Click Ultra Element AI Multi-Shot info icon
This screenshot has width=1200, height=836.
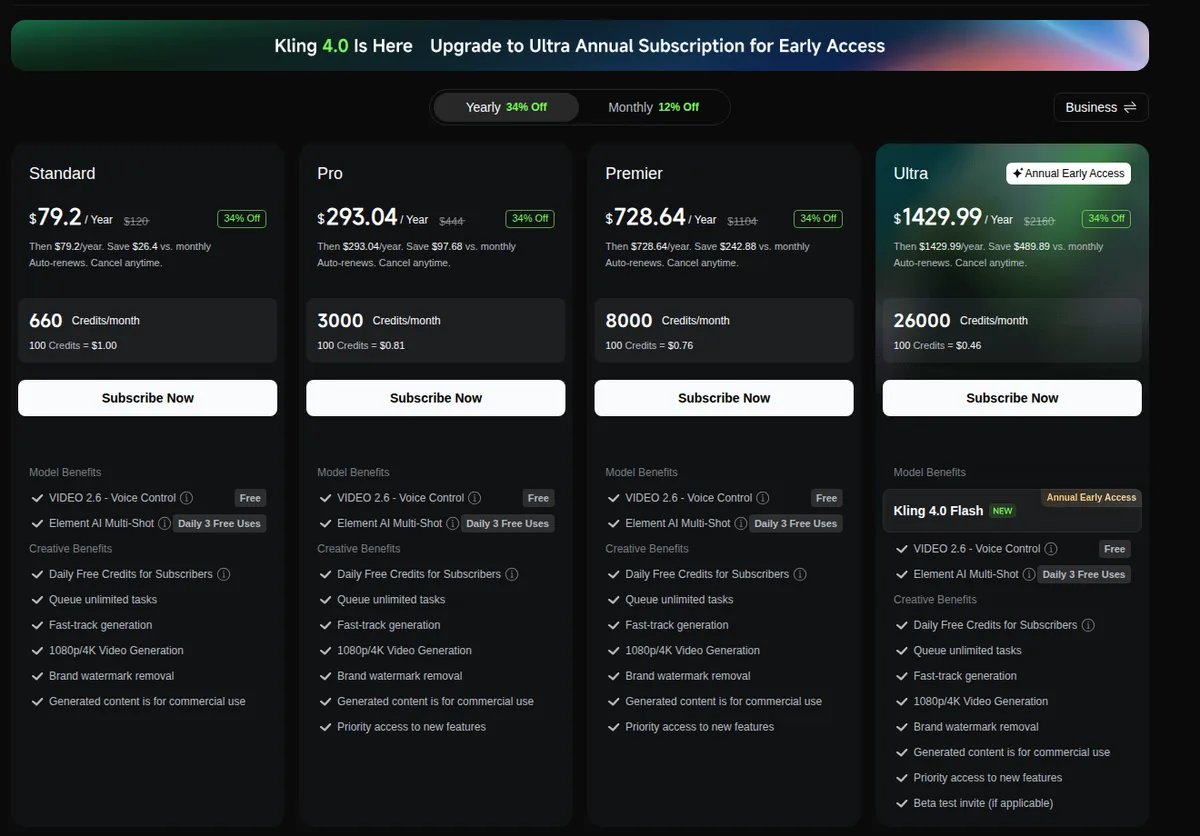click(x=1029, y=574)
